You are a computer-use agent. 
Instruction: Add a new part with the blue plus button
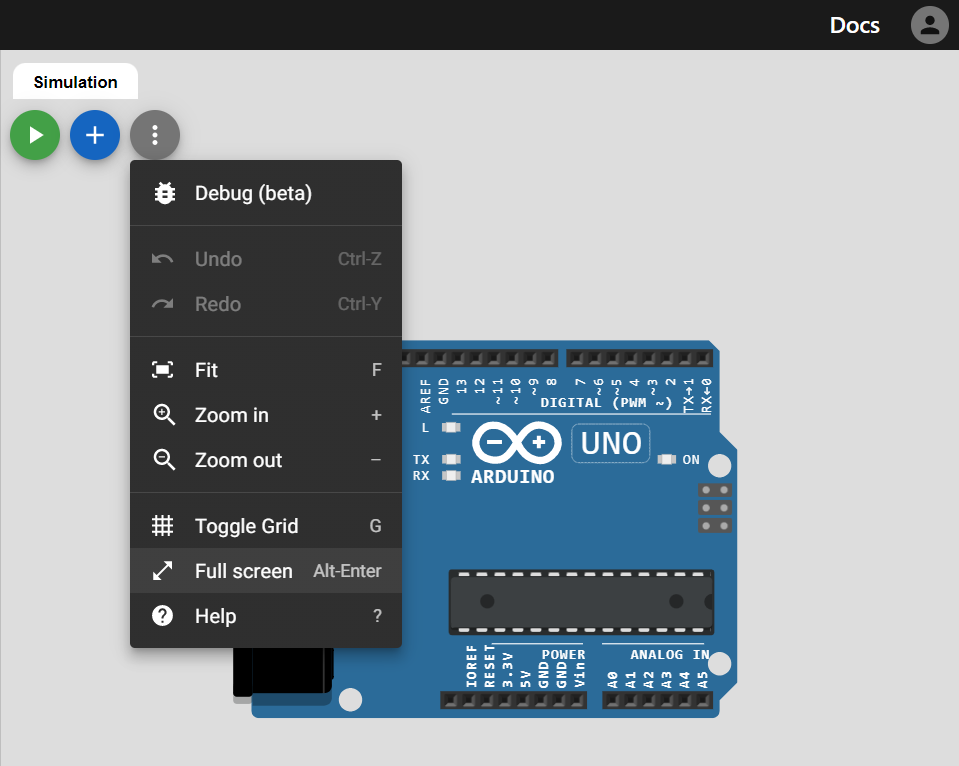point(95,135)
